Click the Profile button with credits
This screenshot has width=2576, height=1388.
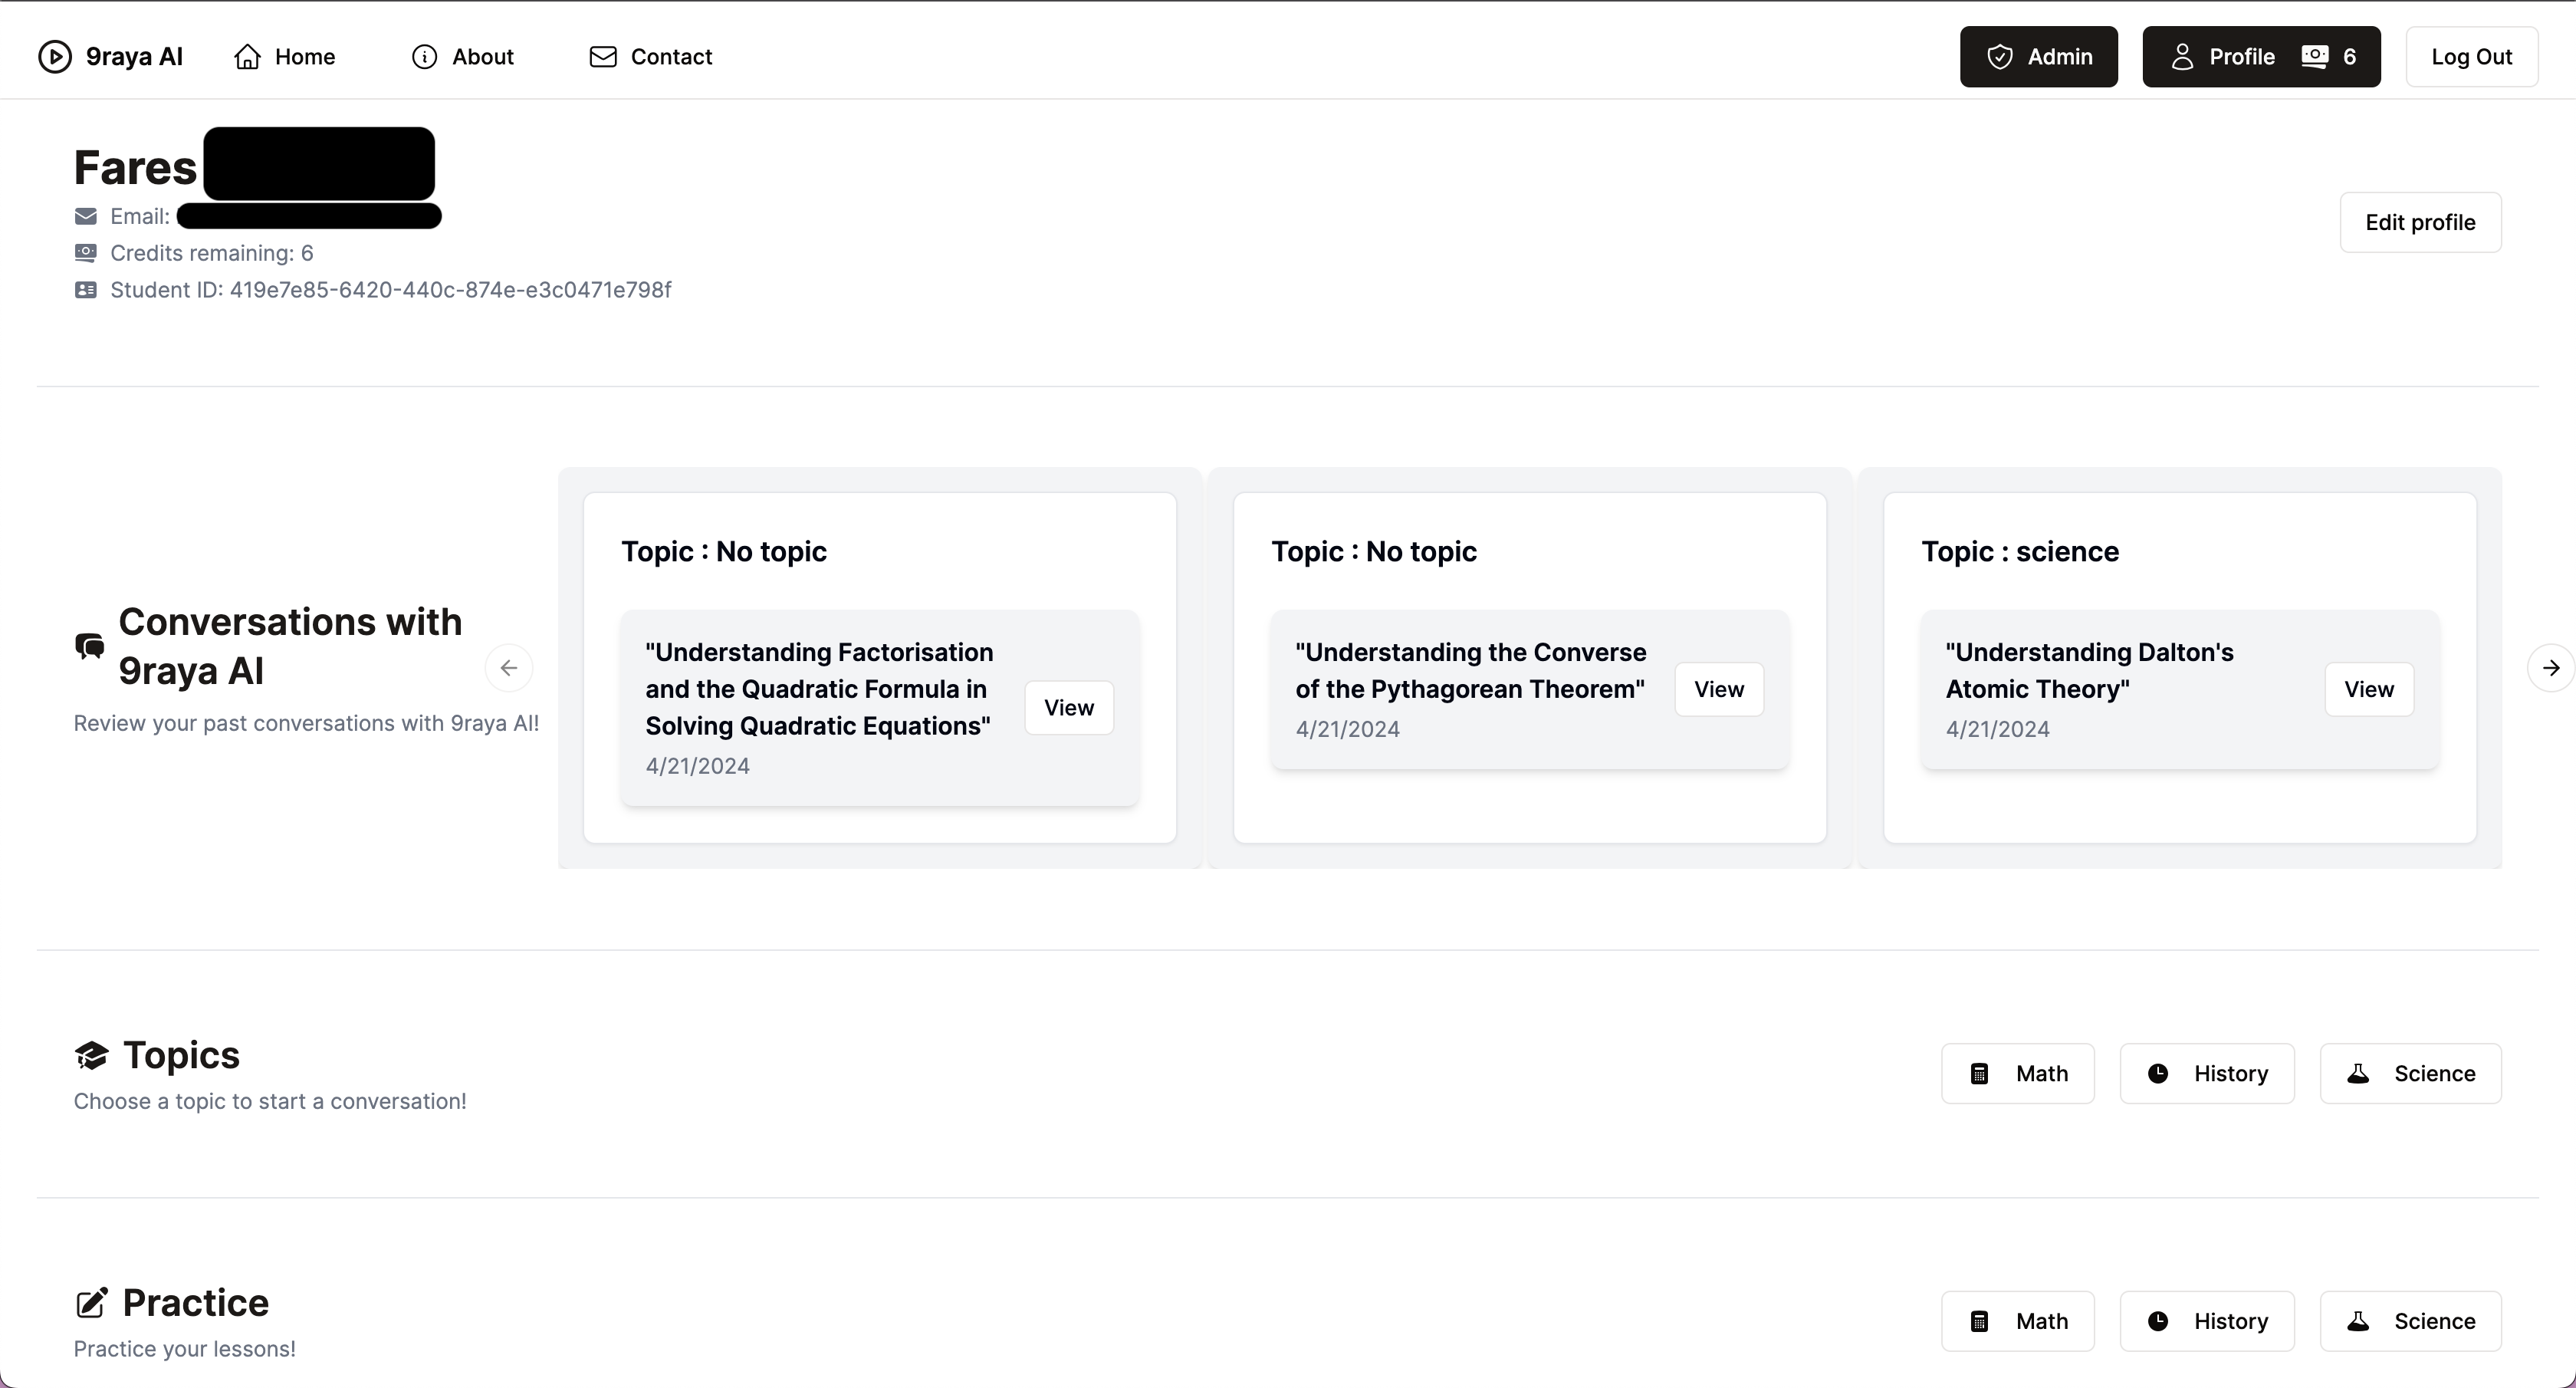[2260, 57]
